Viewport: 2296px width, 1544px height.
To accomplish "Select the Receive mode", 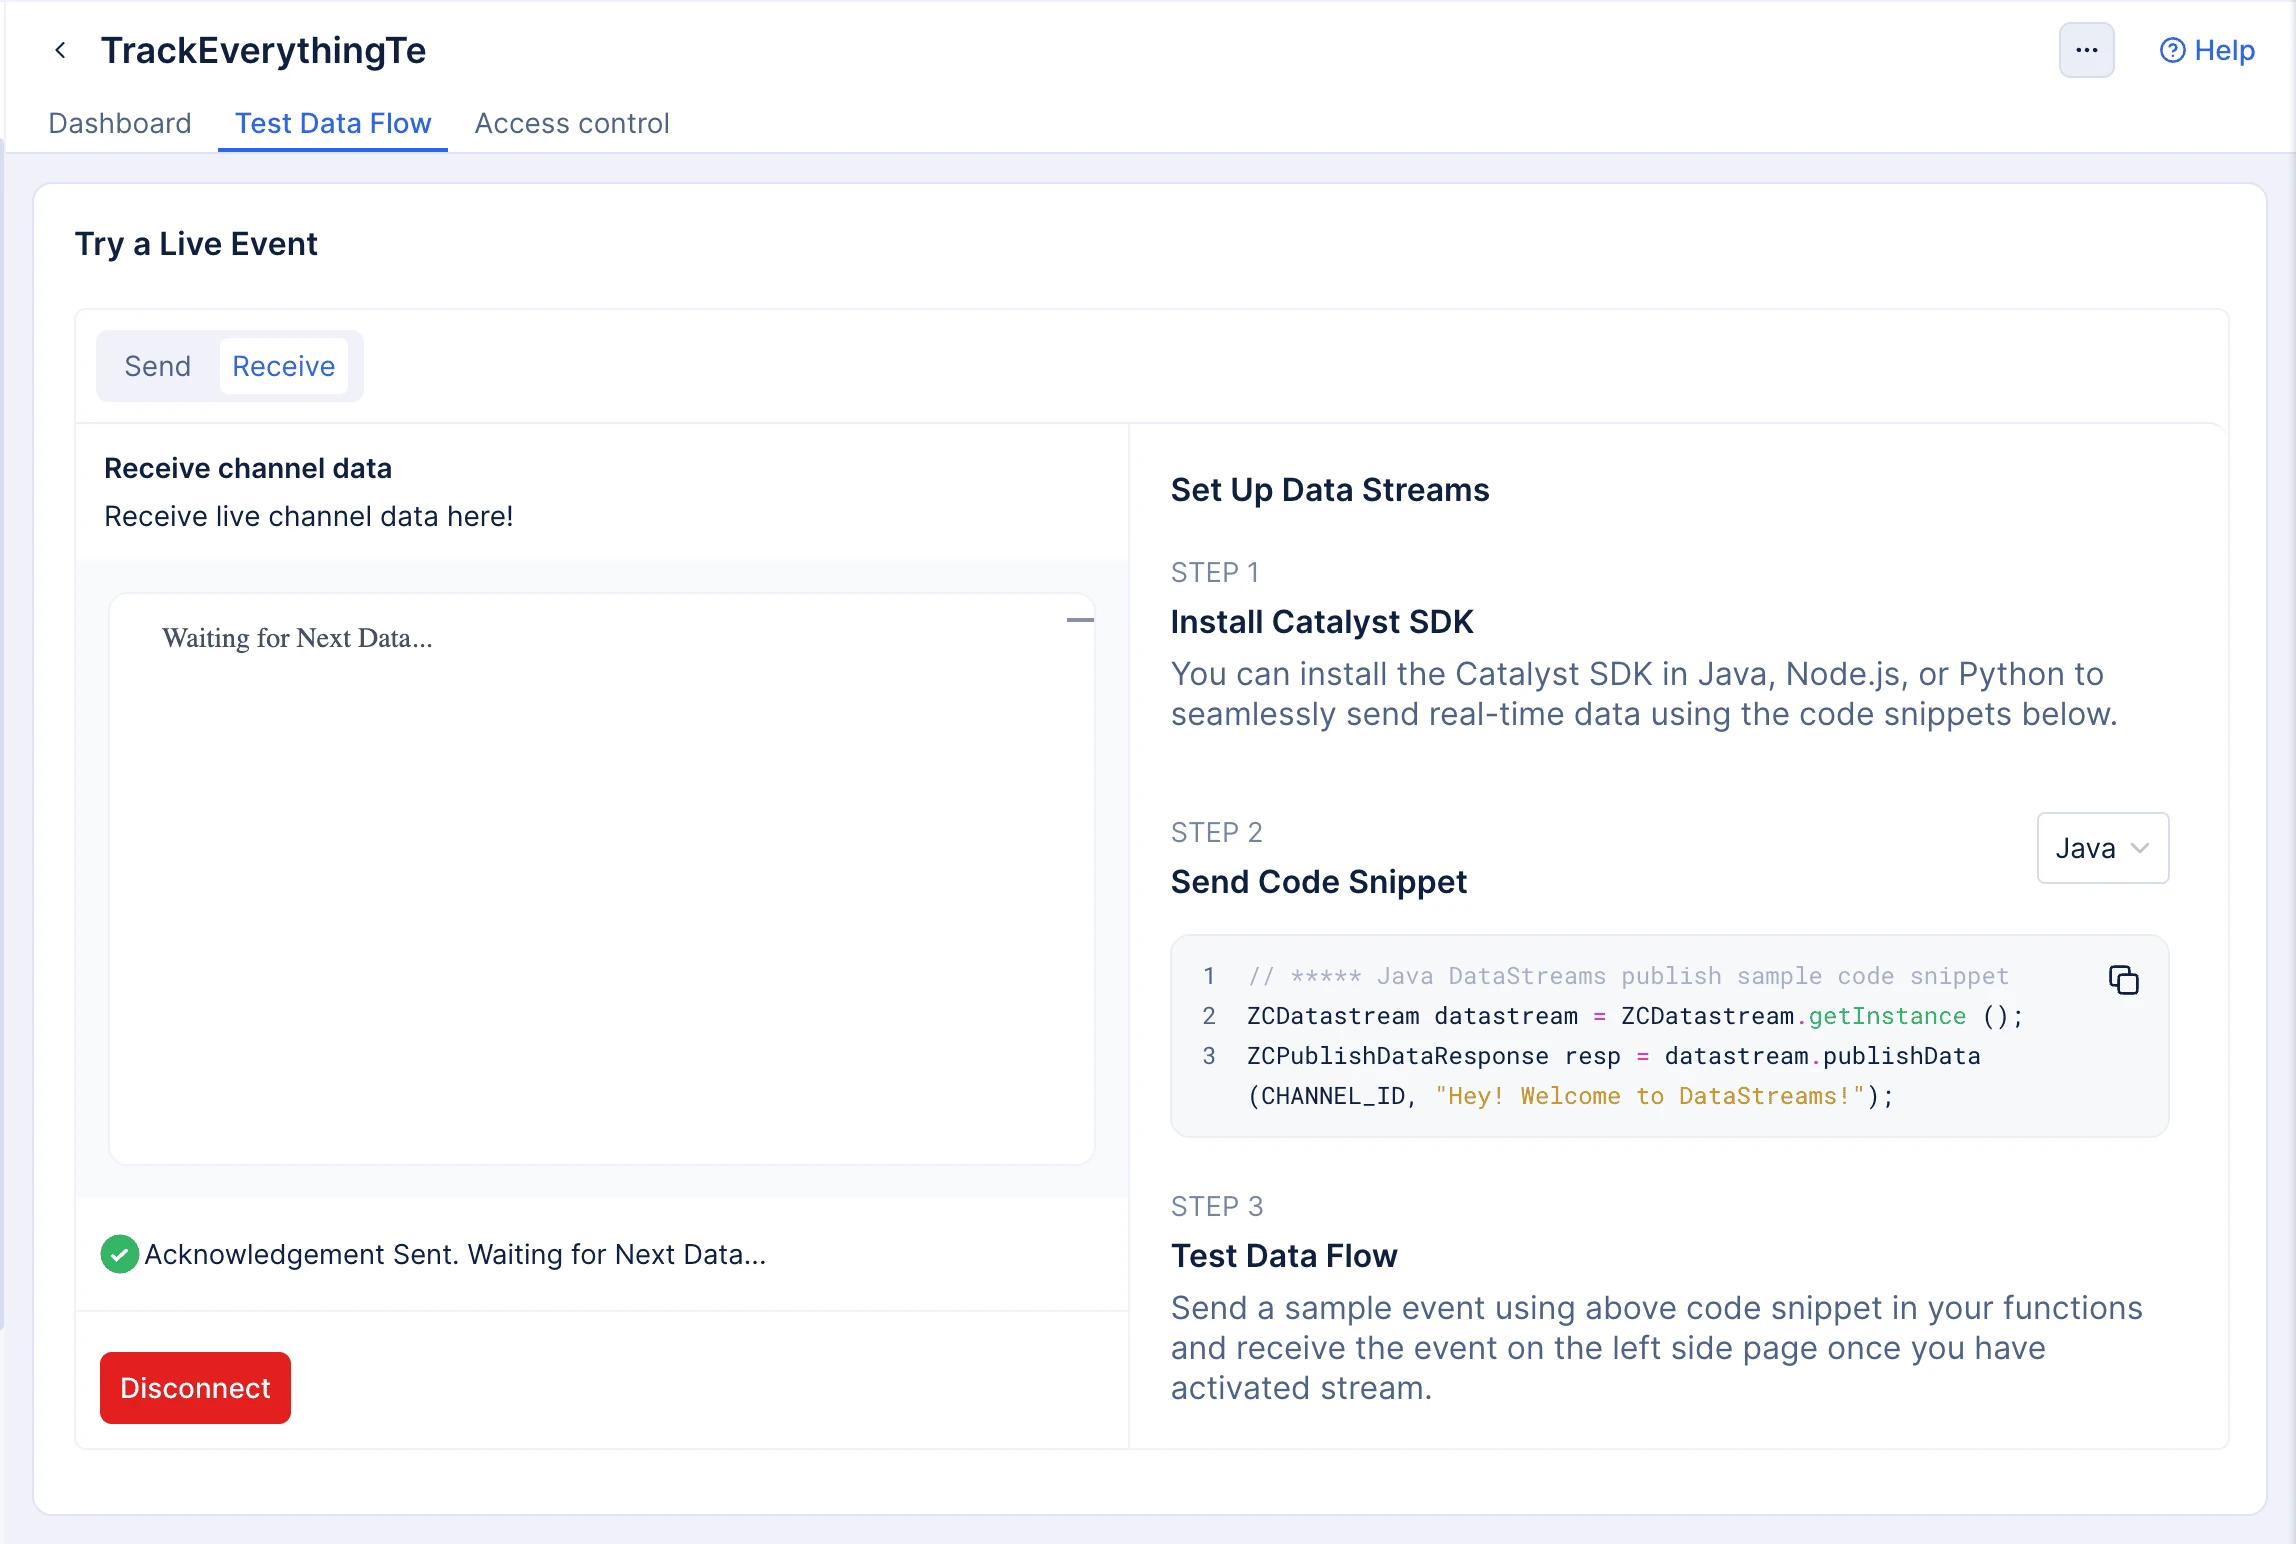I will pos(284,366).
